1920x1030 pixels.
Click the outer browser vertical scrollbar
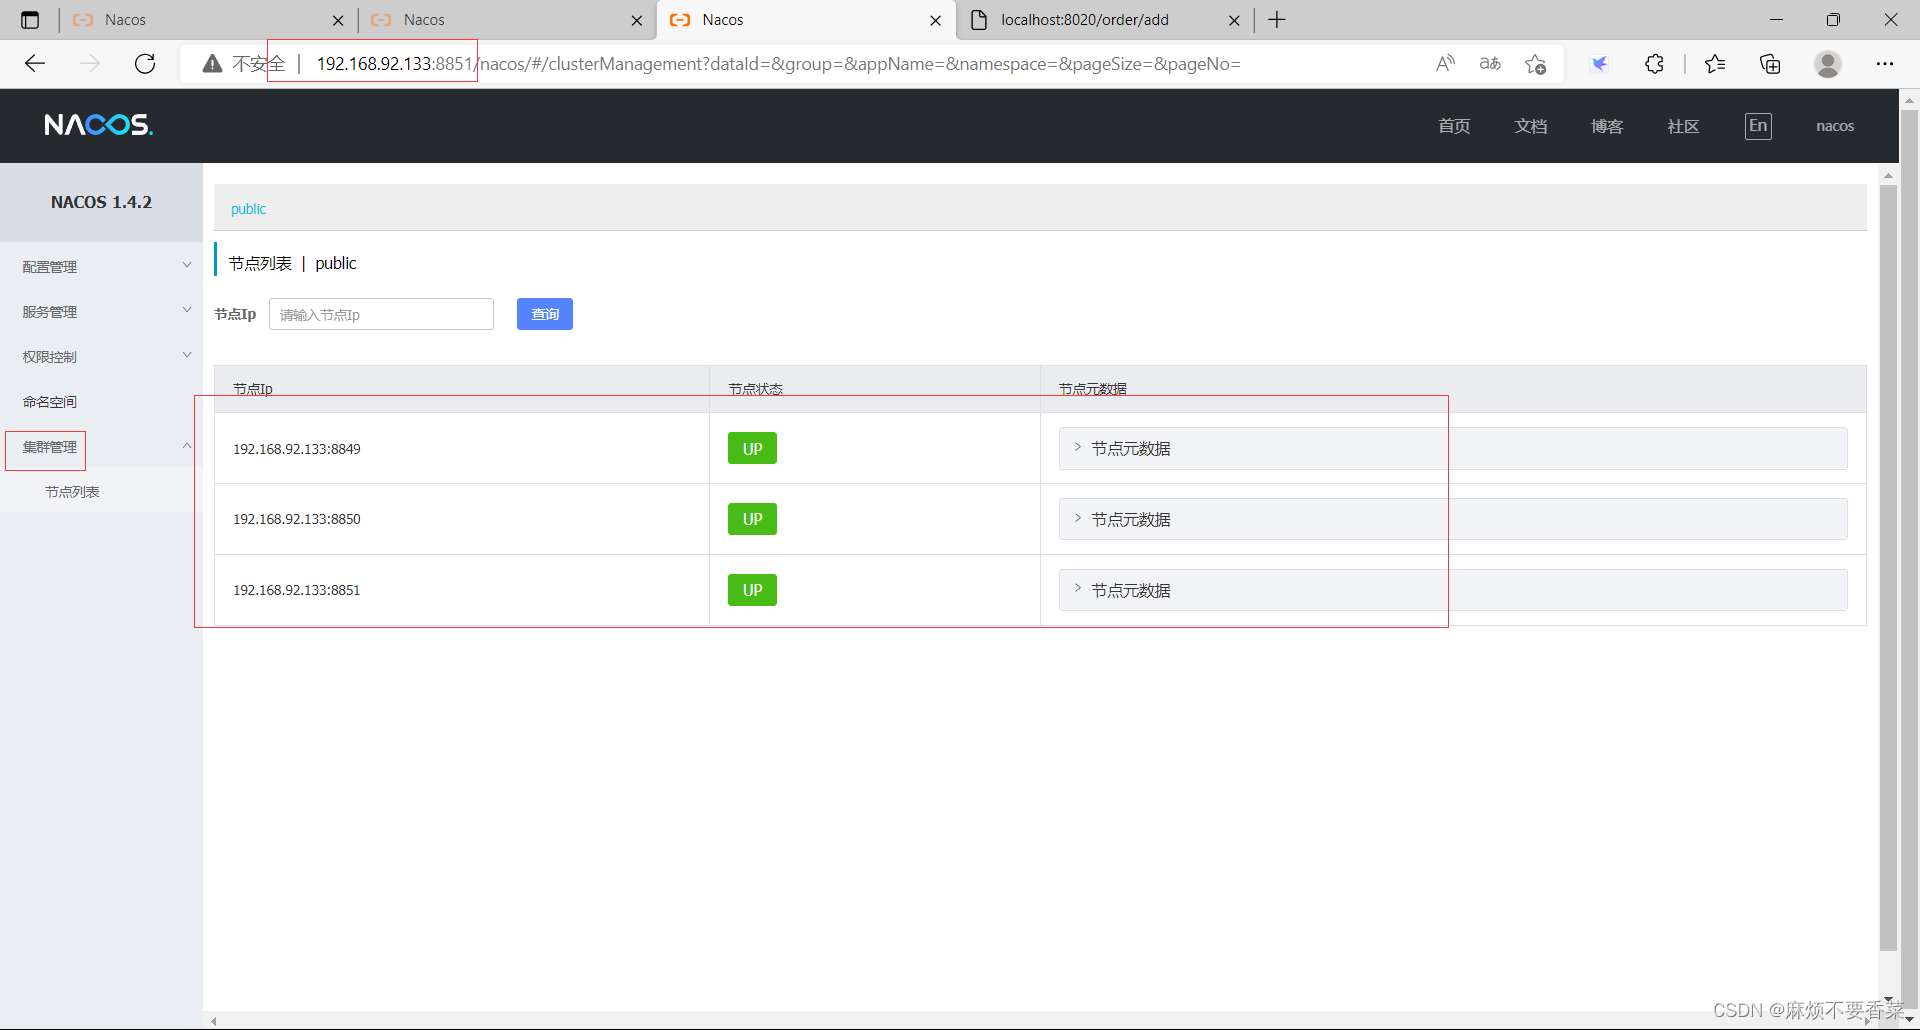click(x=1909, y=560)
